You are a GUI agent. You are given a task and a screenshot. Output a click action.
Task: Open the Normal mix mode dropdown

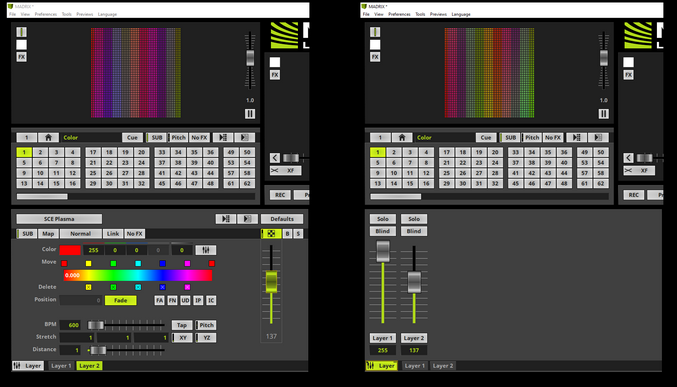(81, 234)
